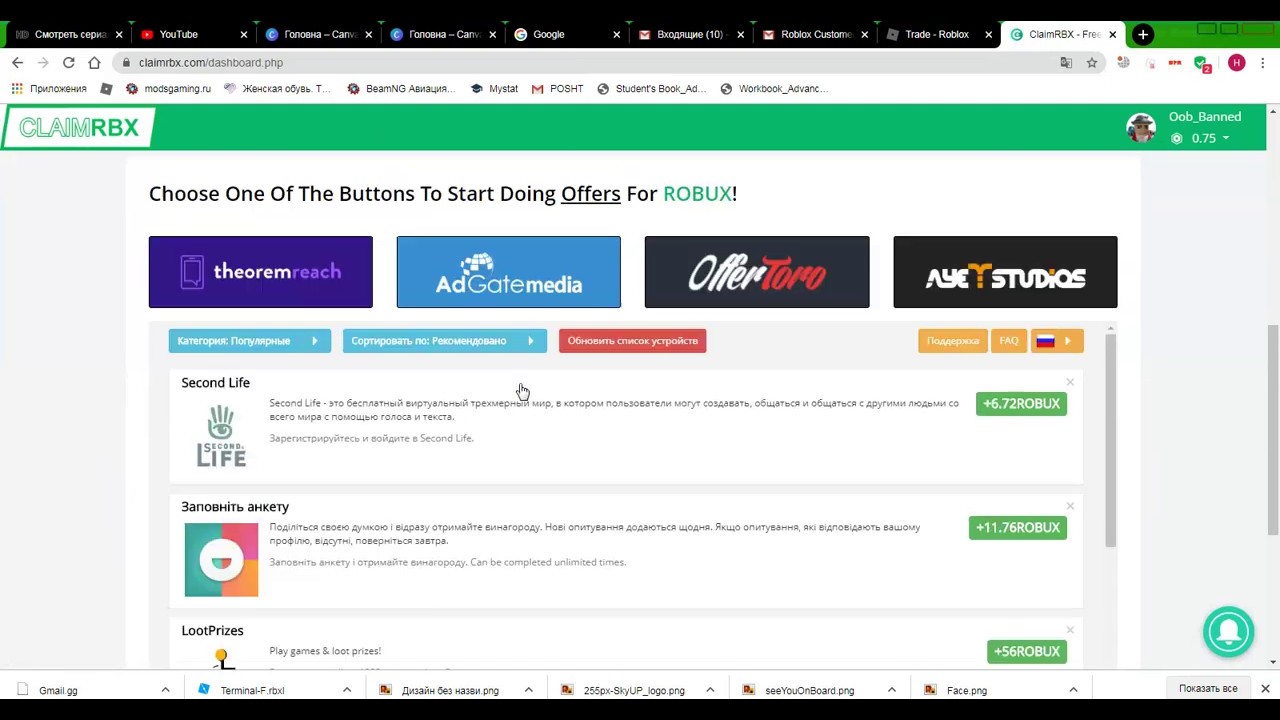Expand the 0.75 balance dropdown arrow
This screenshot has height=720, width=1280.
pos(1225,139)
